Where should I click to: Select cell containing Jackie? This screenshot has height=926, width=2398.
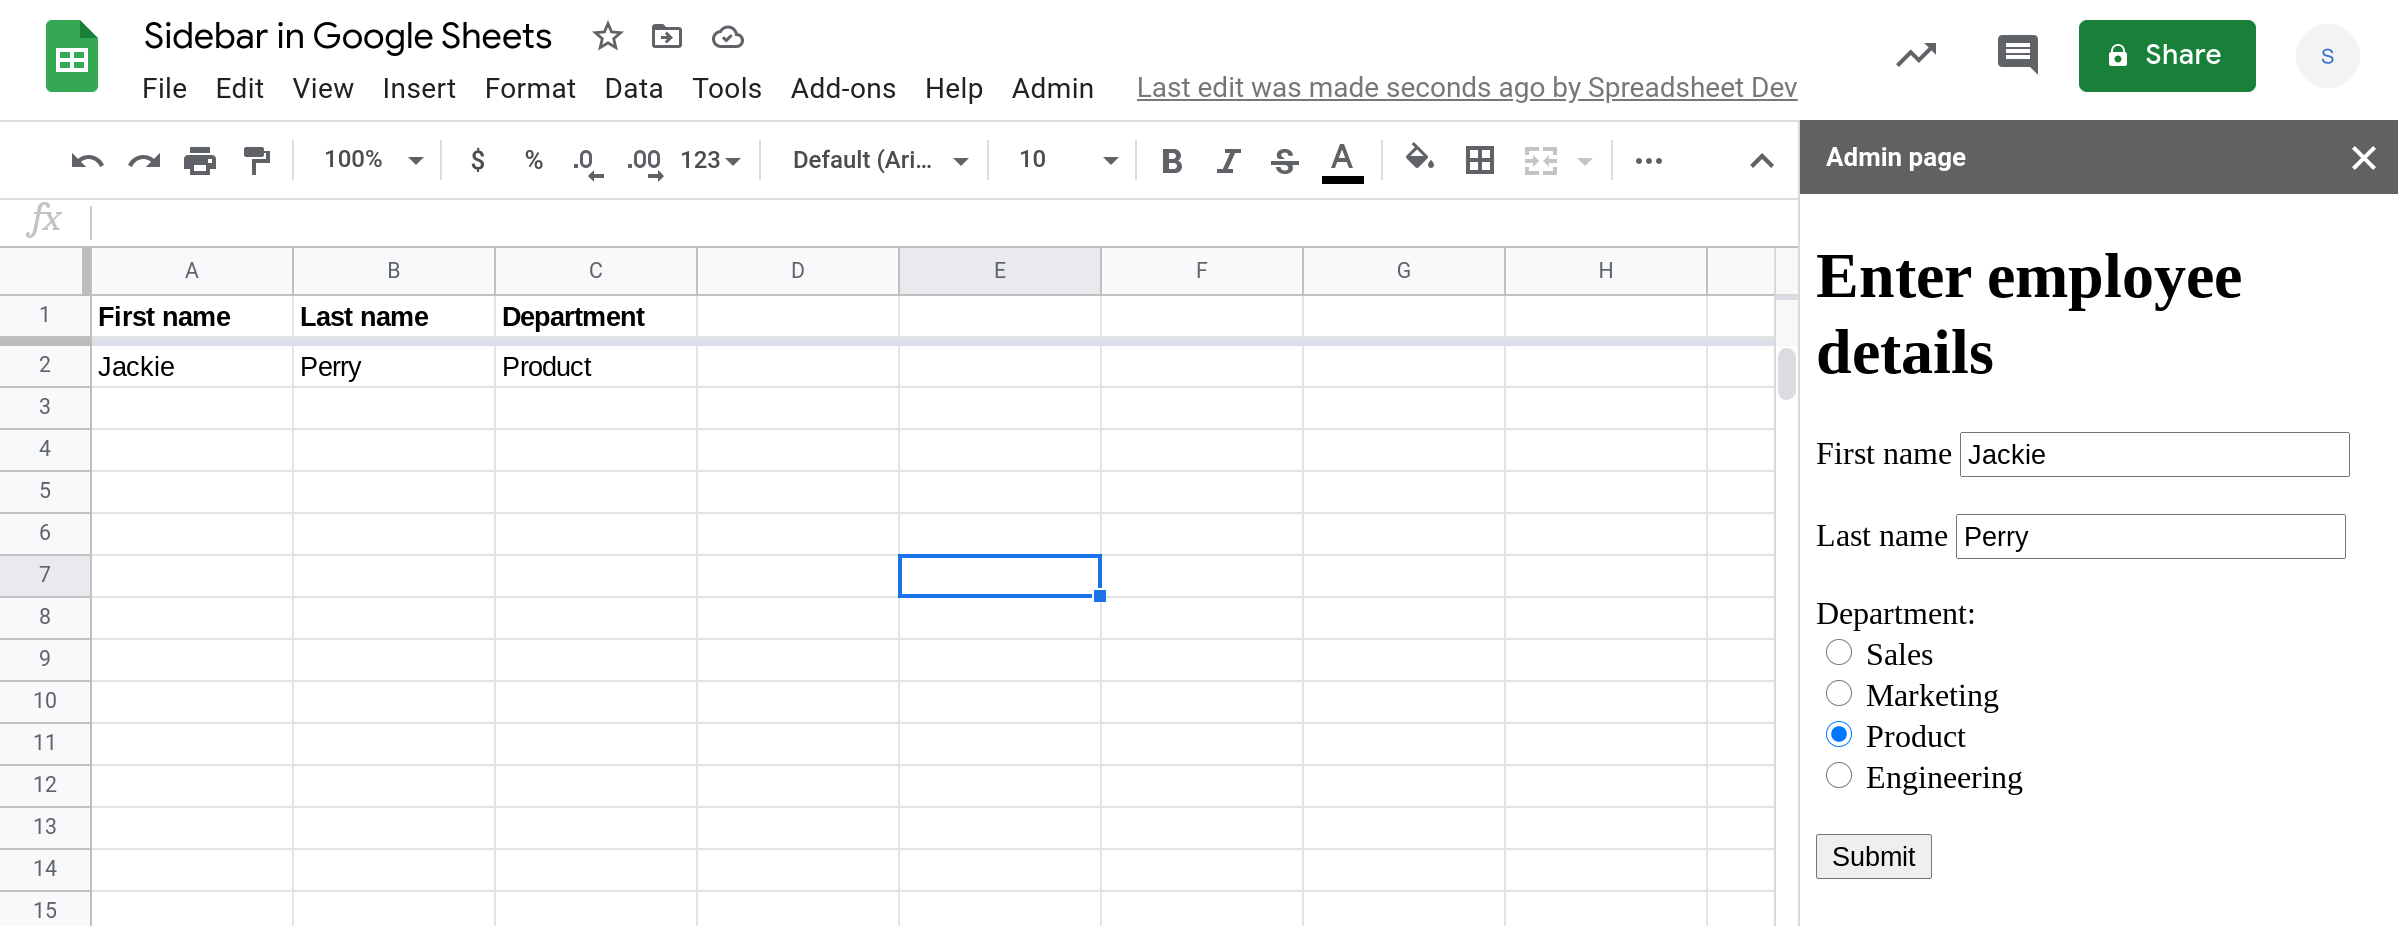click(x=192, y=366)
